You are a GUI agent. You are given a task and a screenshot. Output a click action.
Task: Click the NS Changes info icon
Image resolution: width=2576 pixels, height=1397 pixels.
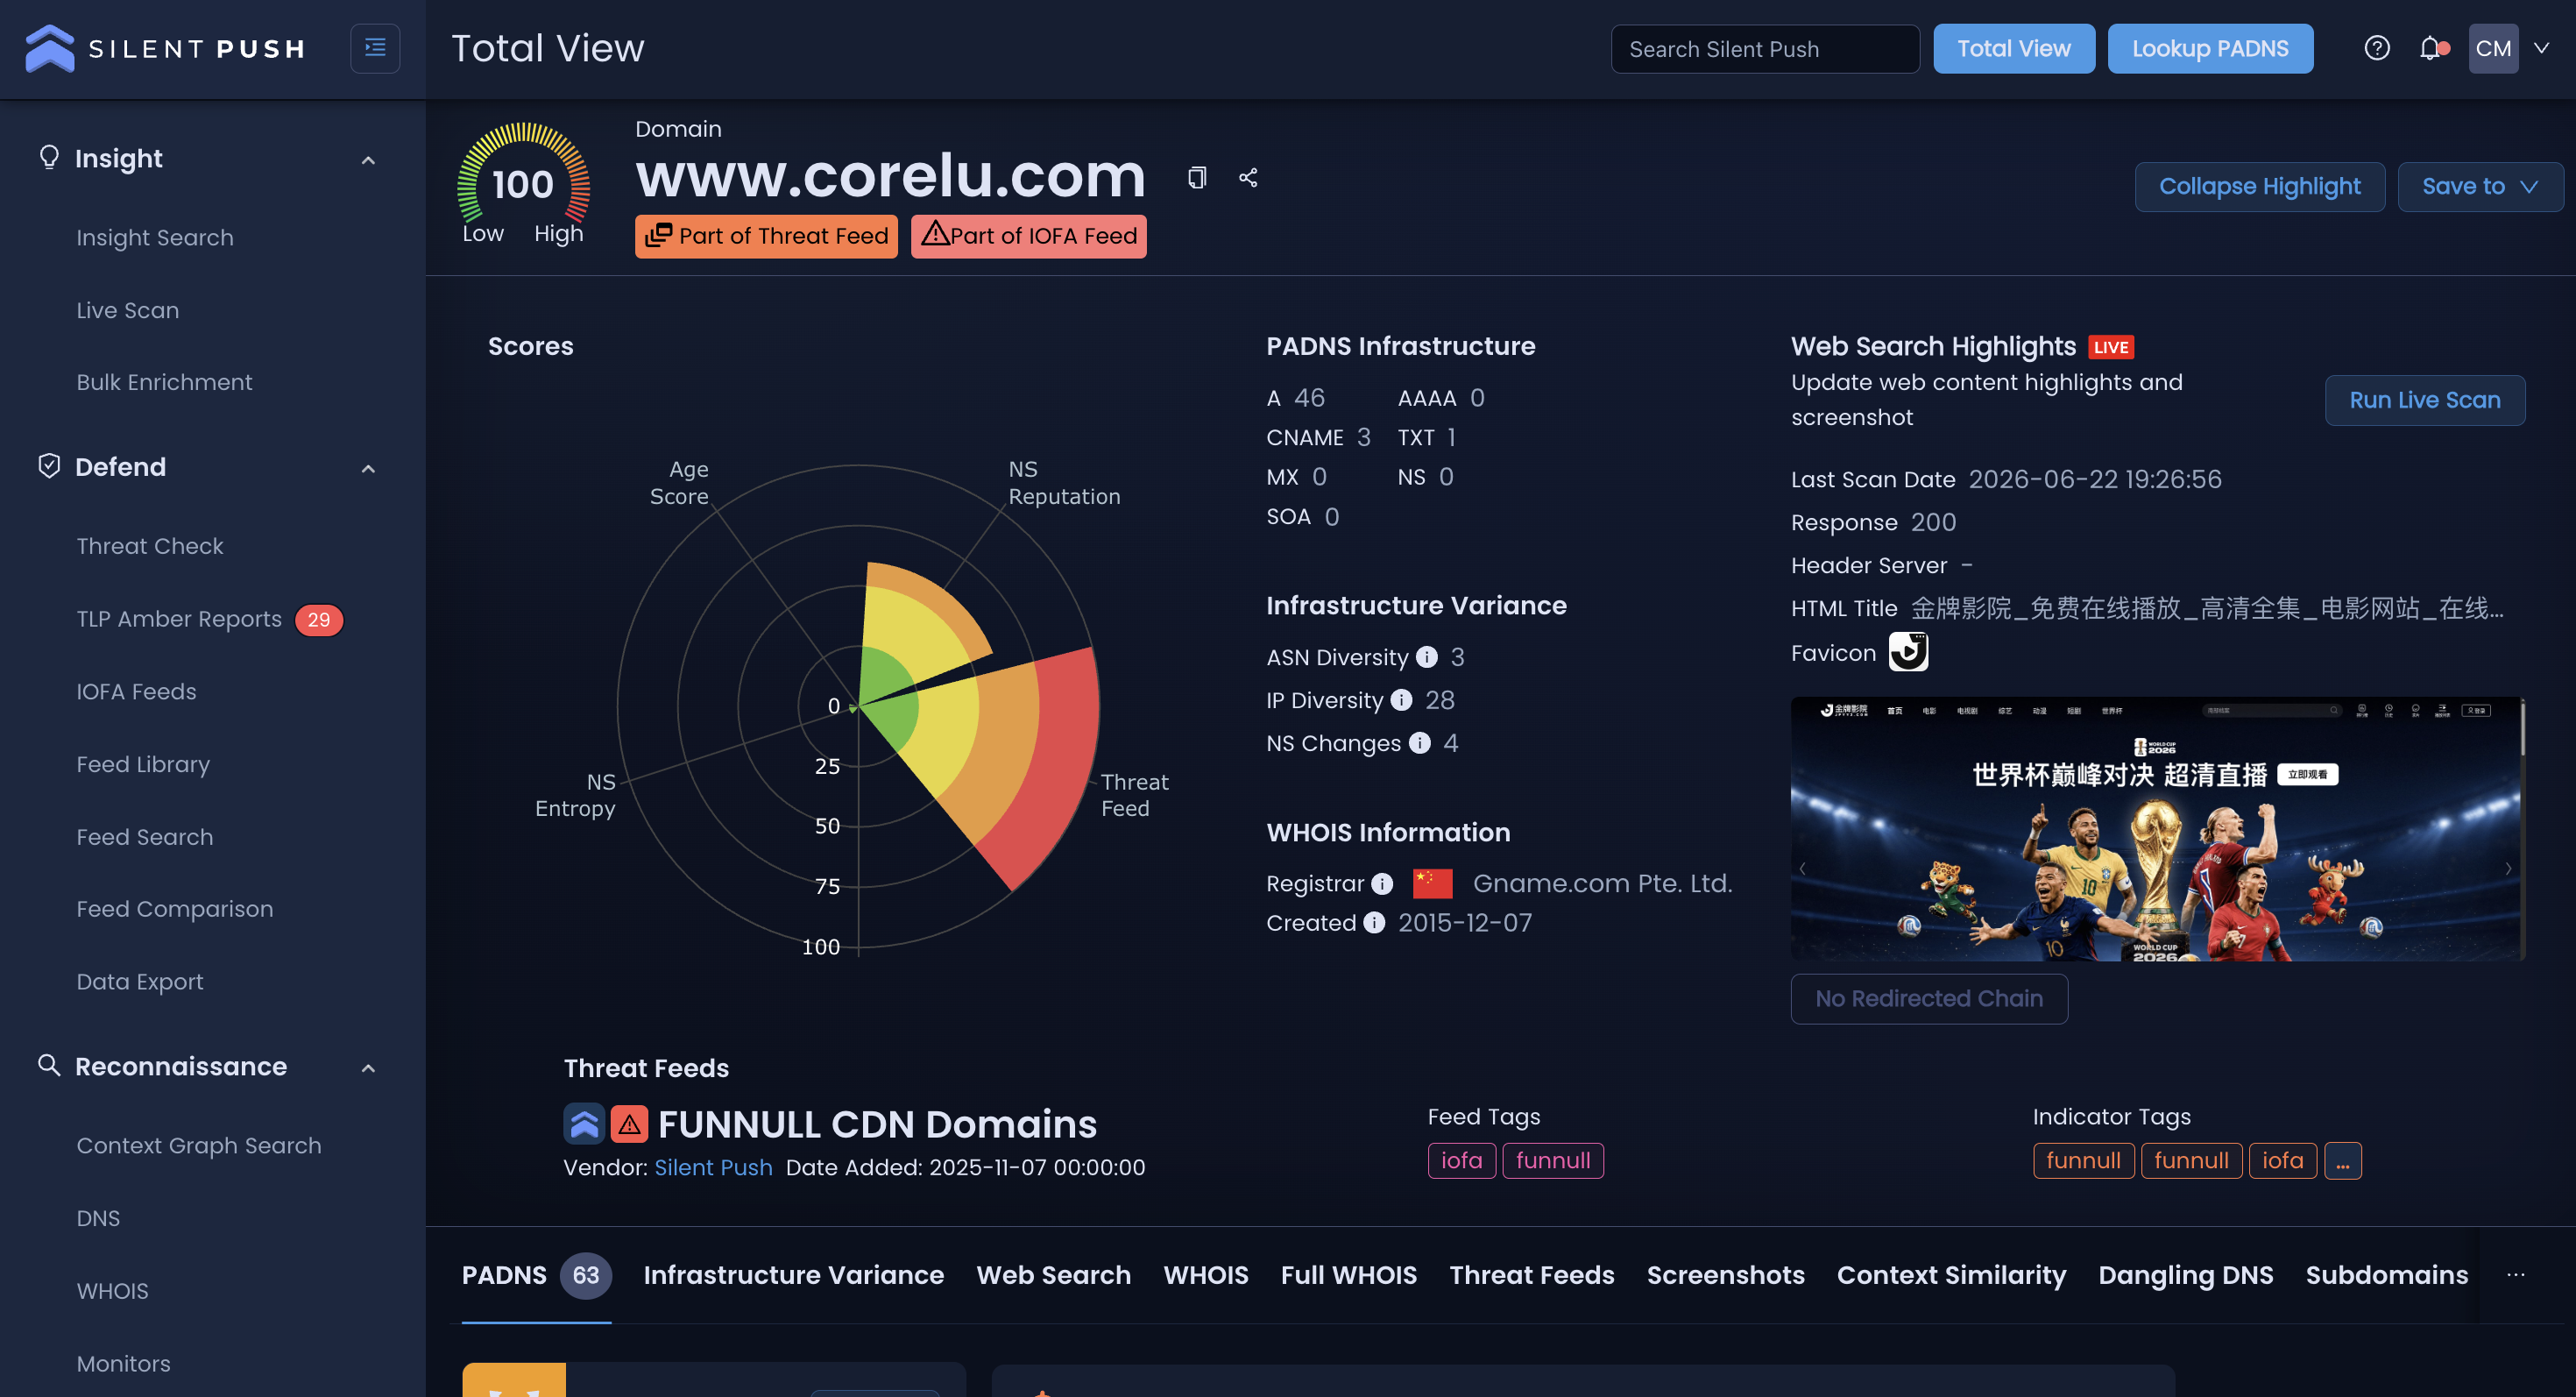pos(1419,743)
